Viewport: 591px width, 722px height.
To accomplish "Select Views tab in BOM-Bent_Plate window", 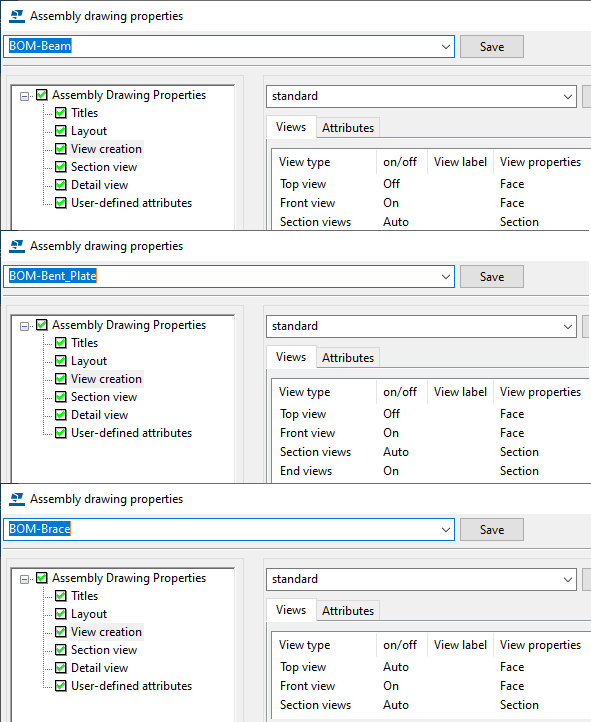I will [x=291, y=356].
